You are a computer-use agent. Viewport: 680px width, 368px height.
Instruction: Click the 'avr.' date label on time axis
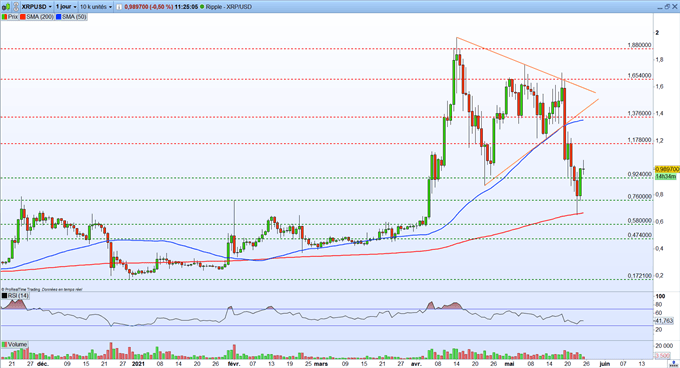click(416, 364)
